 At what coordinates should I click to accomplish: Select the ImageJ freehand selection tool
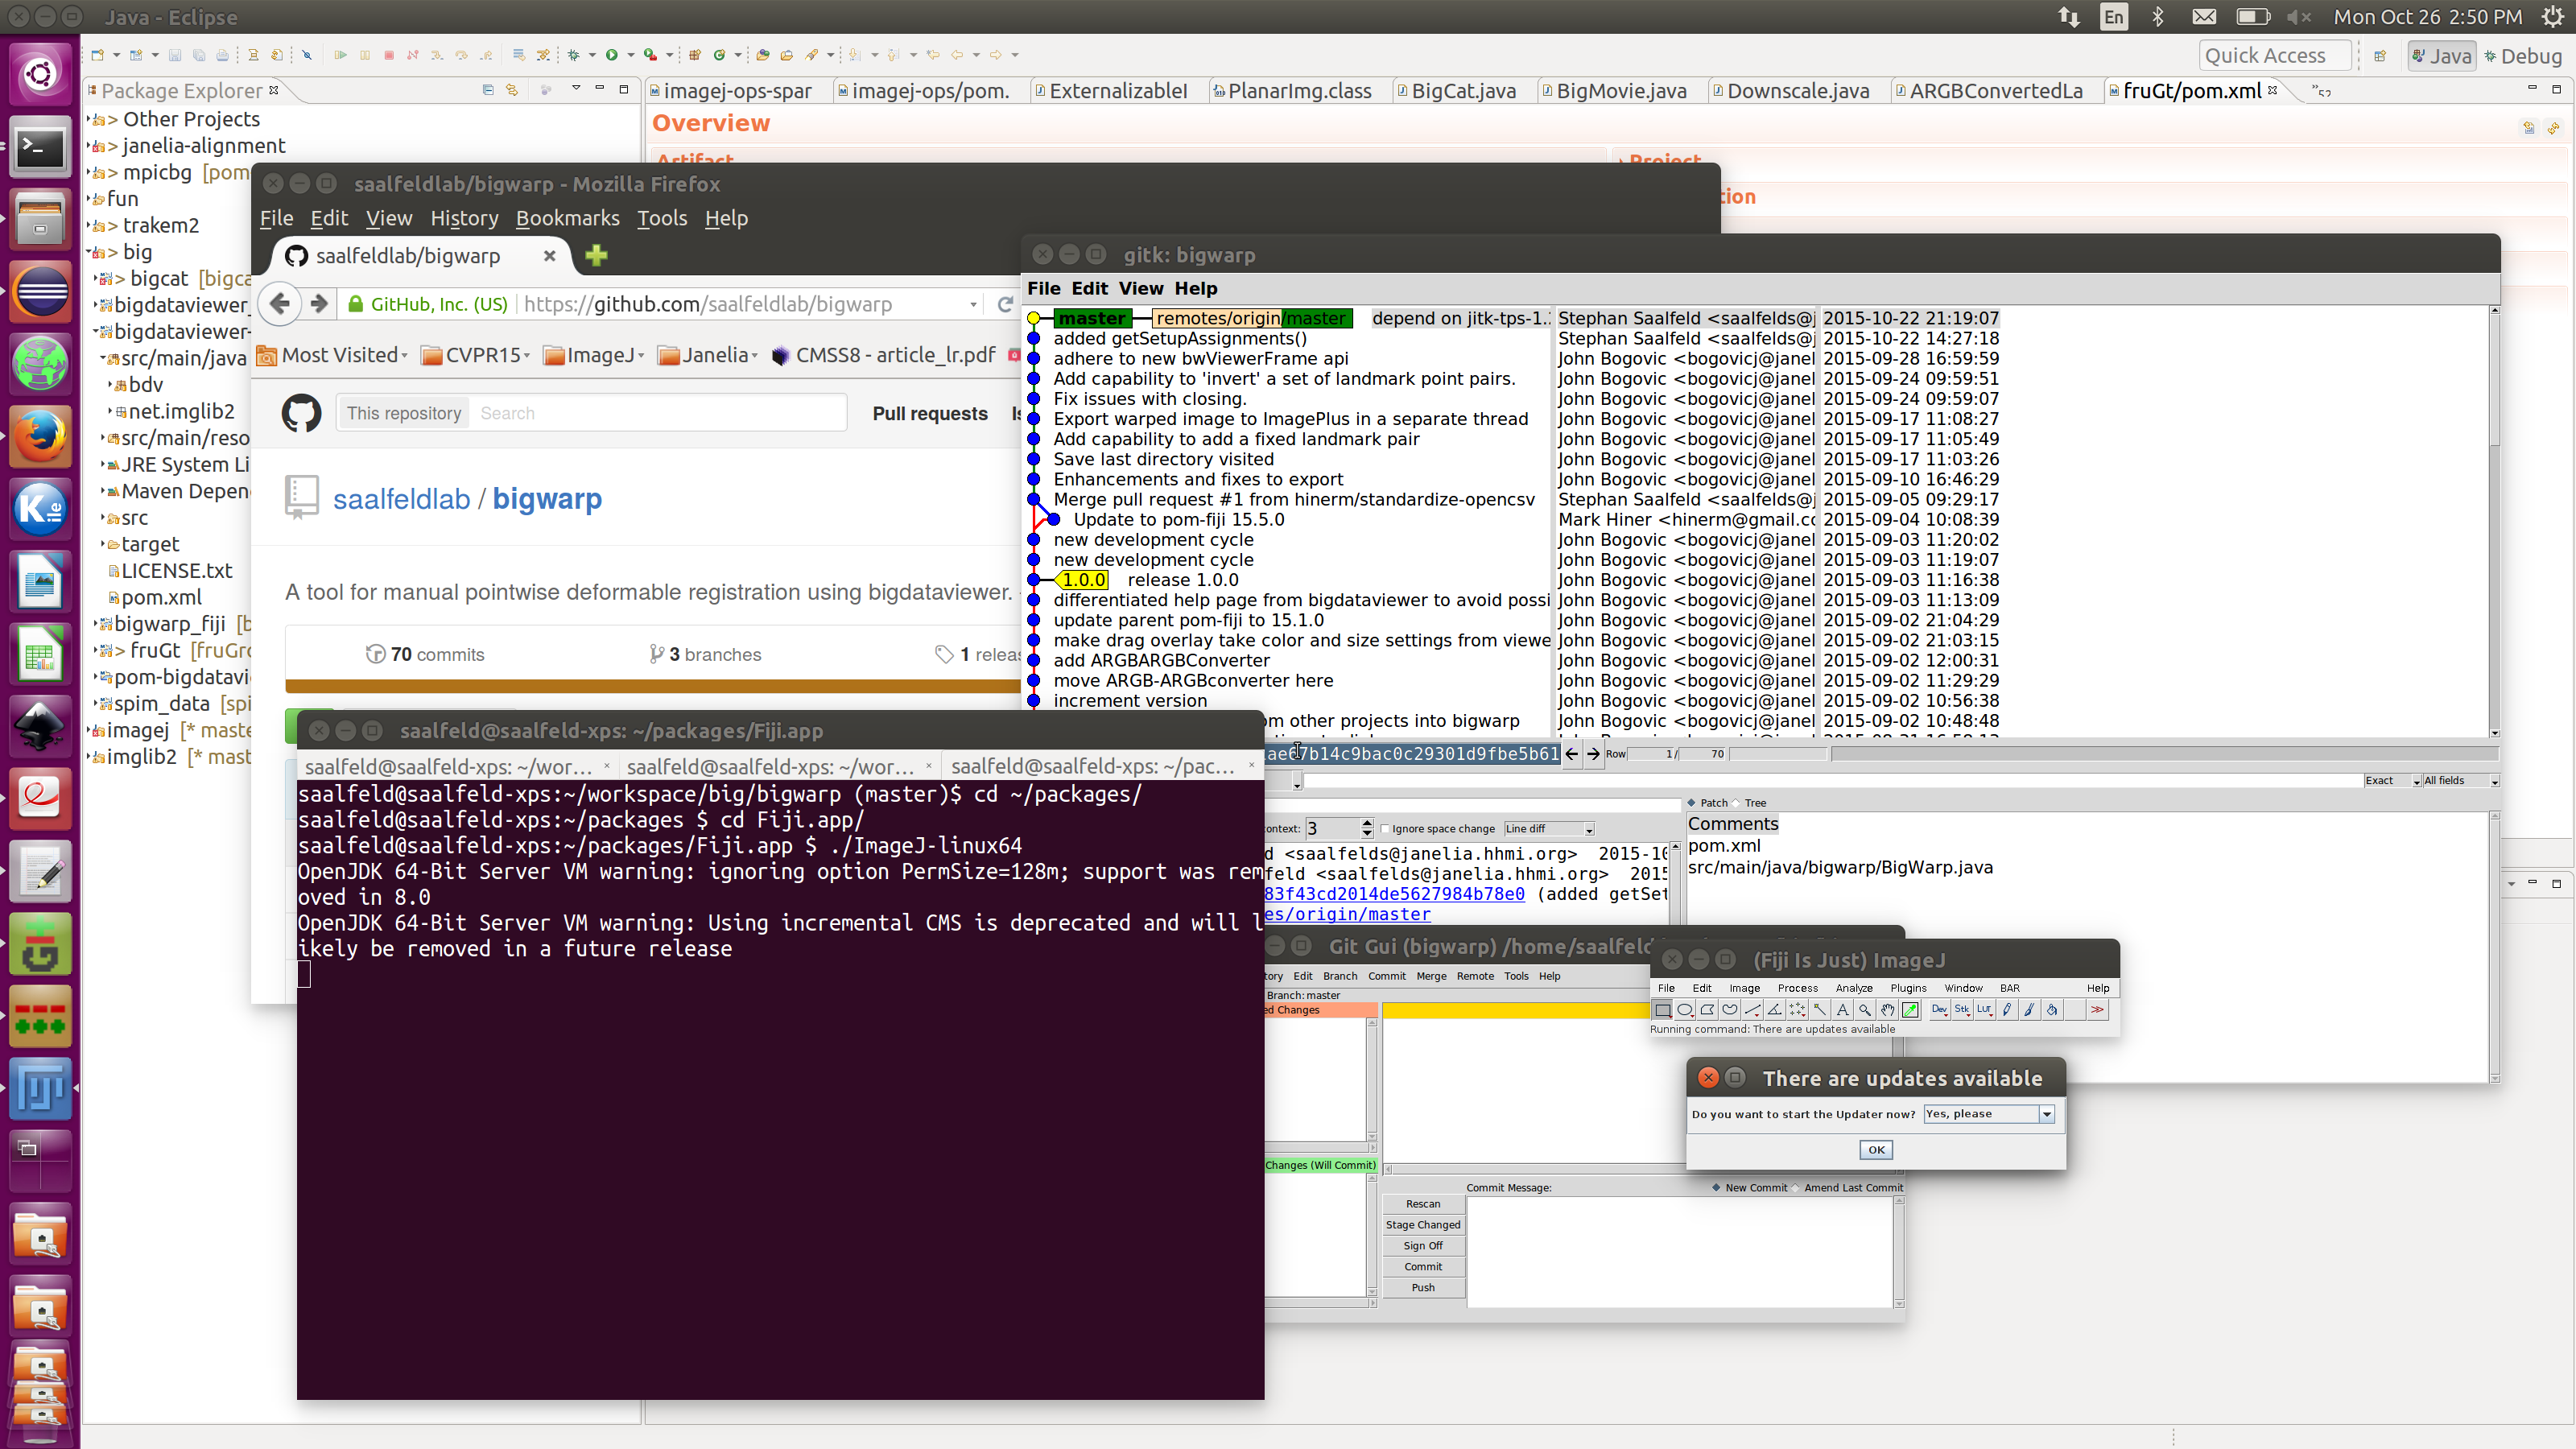click(1730, 1010)
